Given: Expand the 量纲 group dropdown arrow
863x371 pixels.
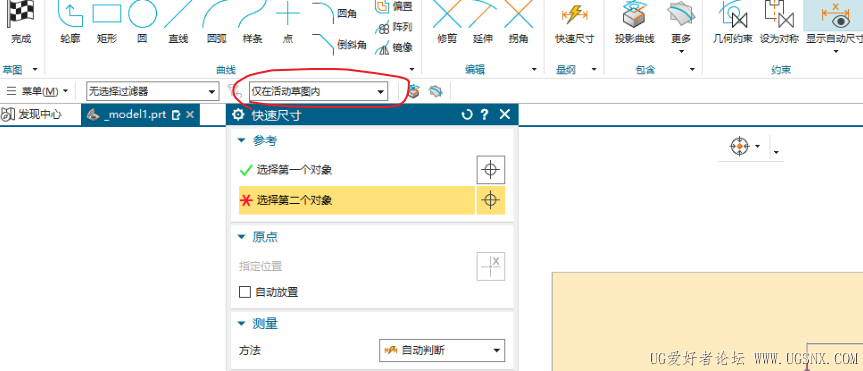Looking at the screenshot, I should coord(594,69).
